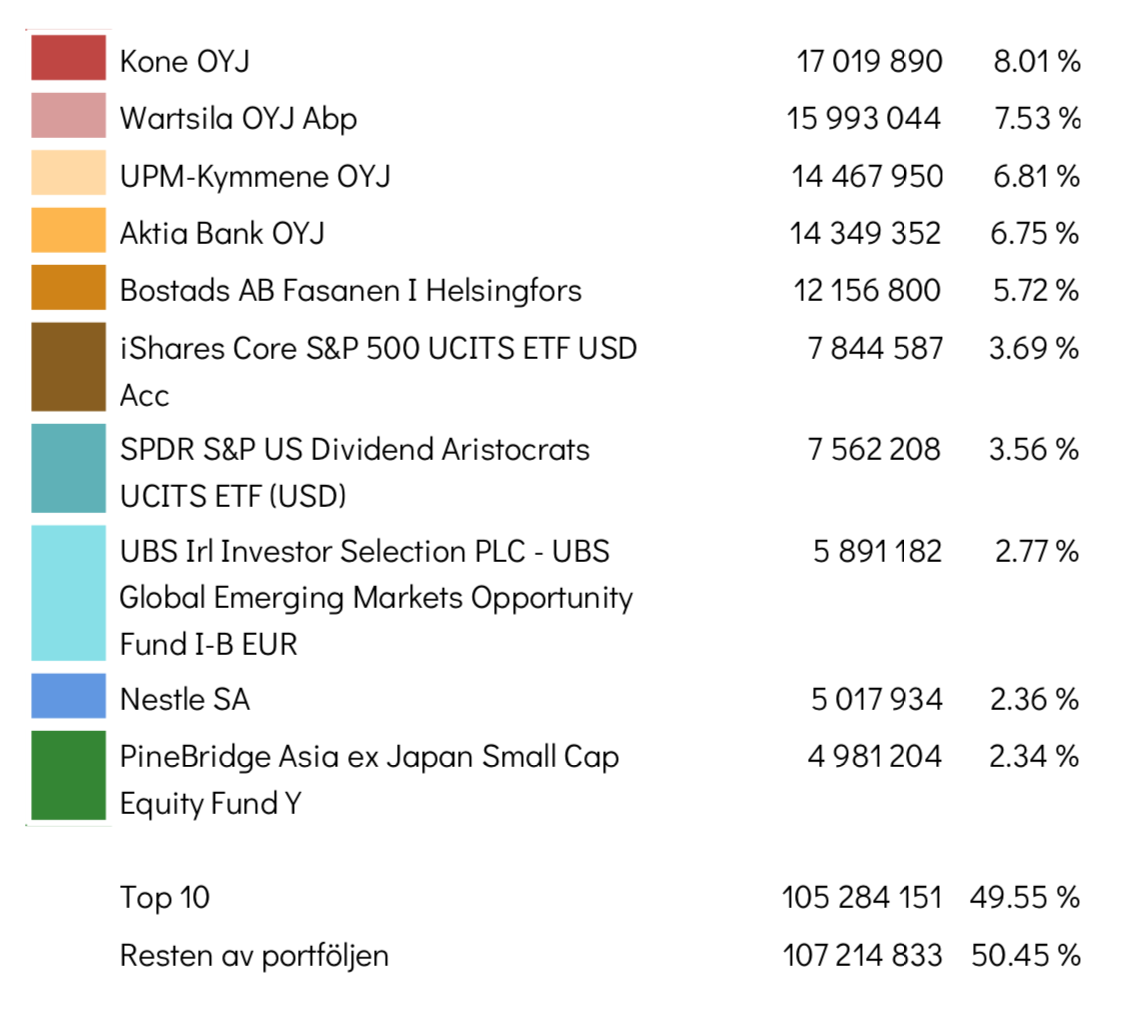
Task: Select the 3.56 % percentage
Action: tap(1034, 449)
